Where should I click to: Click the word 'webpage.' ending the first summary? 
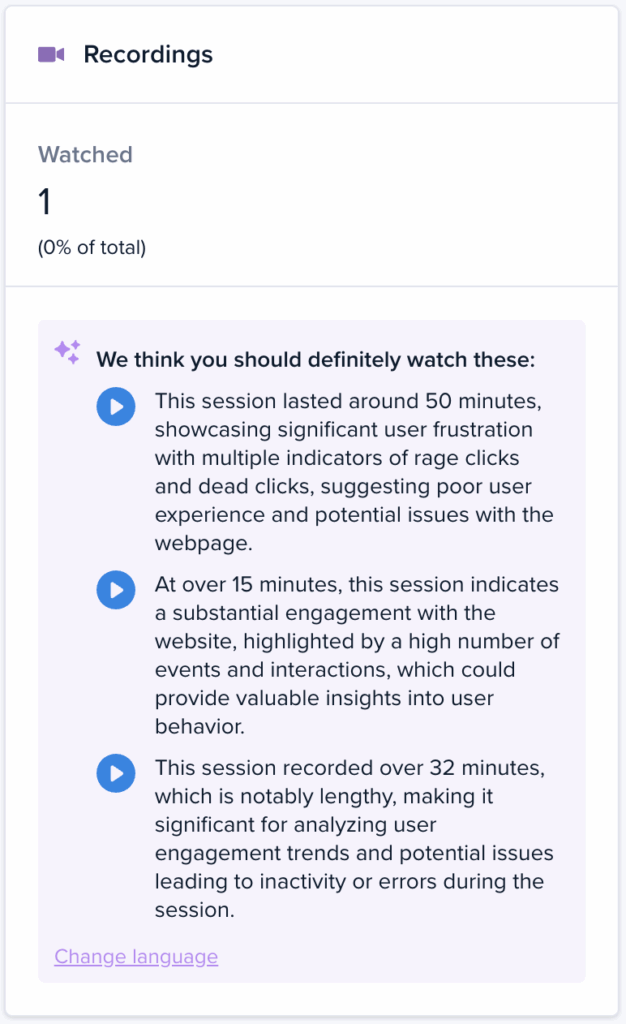click(x=204, y=543)
